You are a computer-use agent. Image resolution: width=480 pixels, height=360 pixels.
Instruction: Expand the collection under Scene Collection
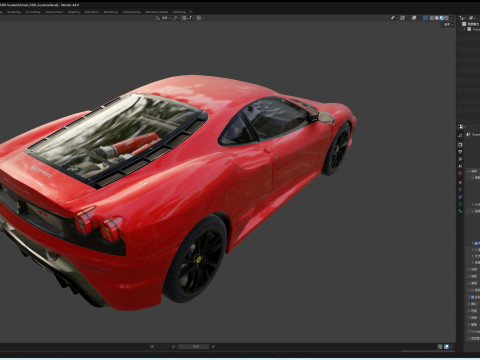pos(464,29)
